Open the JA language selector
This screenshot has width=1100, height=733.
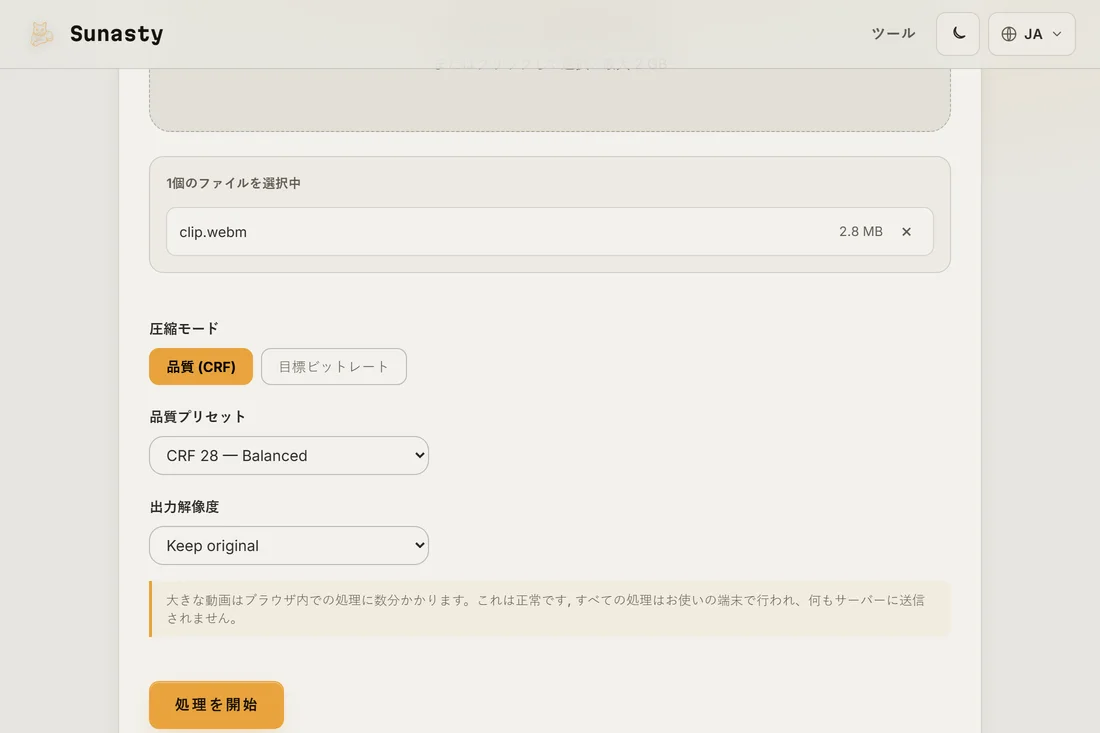(1031, 34)
